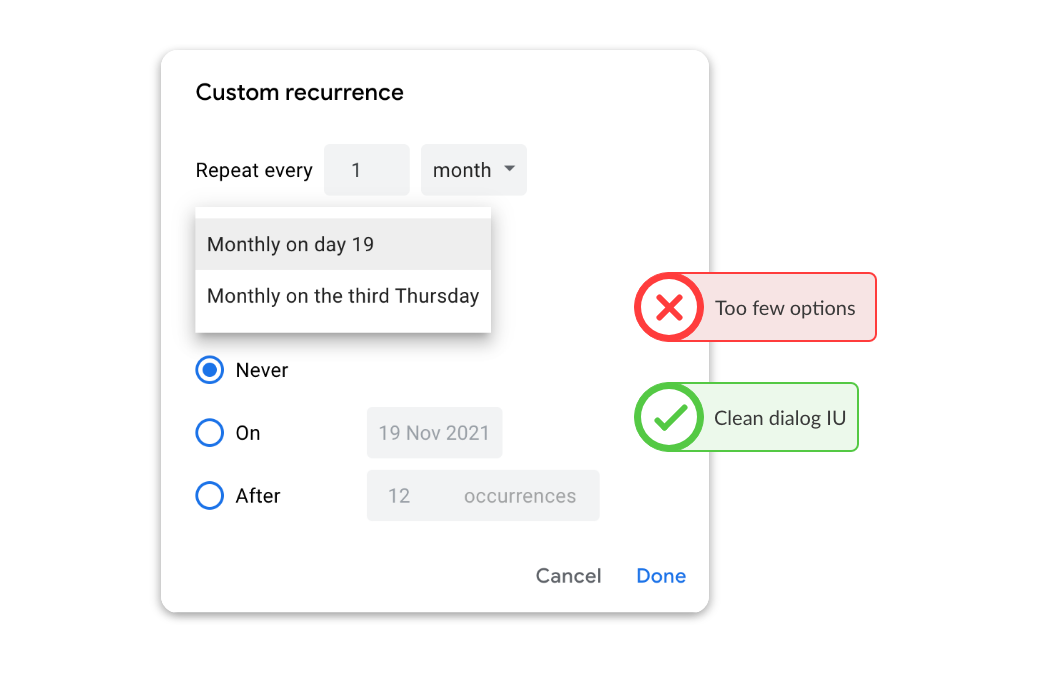The image size is (1038, 673).
Task: Click the occurrences text in After field
Action: pyautogui.click(x=520, y=496)
